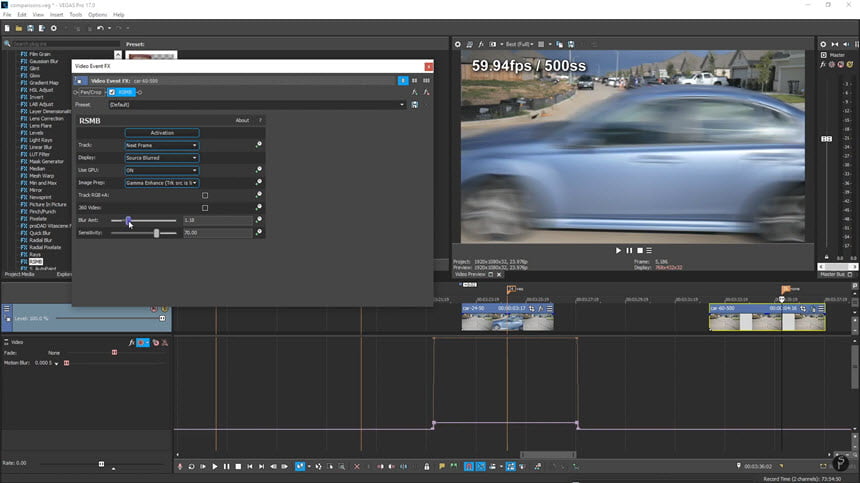
Task: Animate the Blur Amt parameter
Action: point(259,219)
